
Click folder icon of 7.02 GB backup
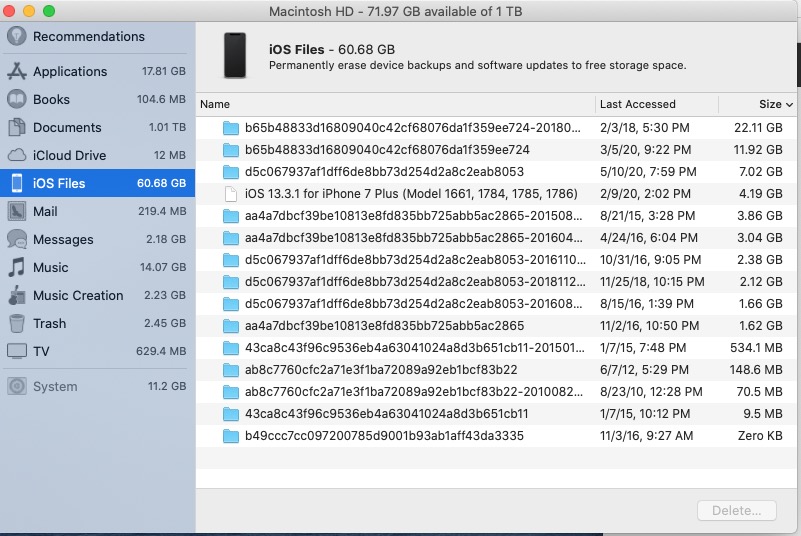(231, 172)
